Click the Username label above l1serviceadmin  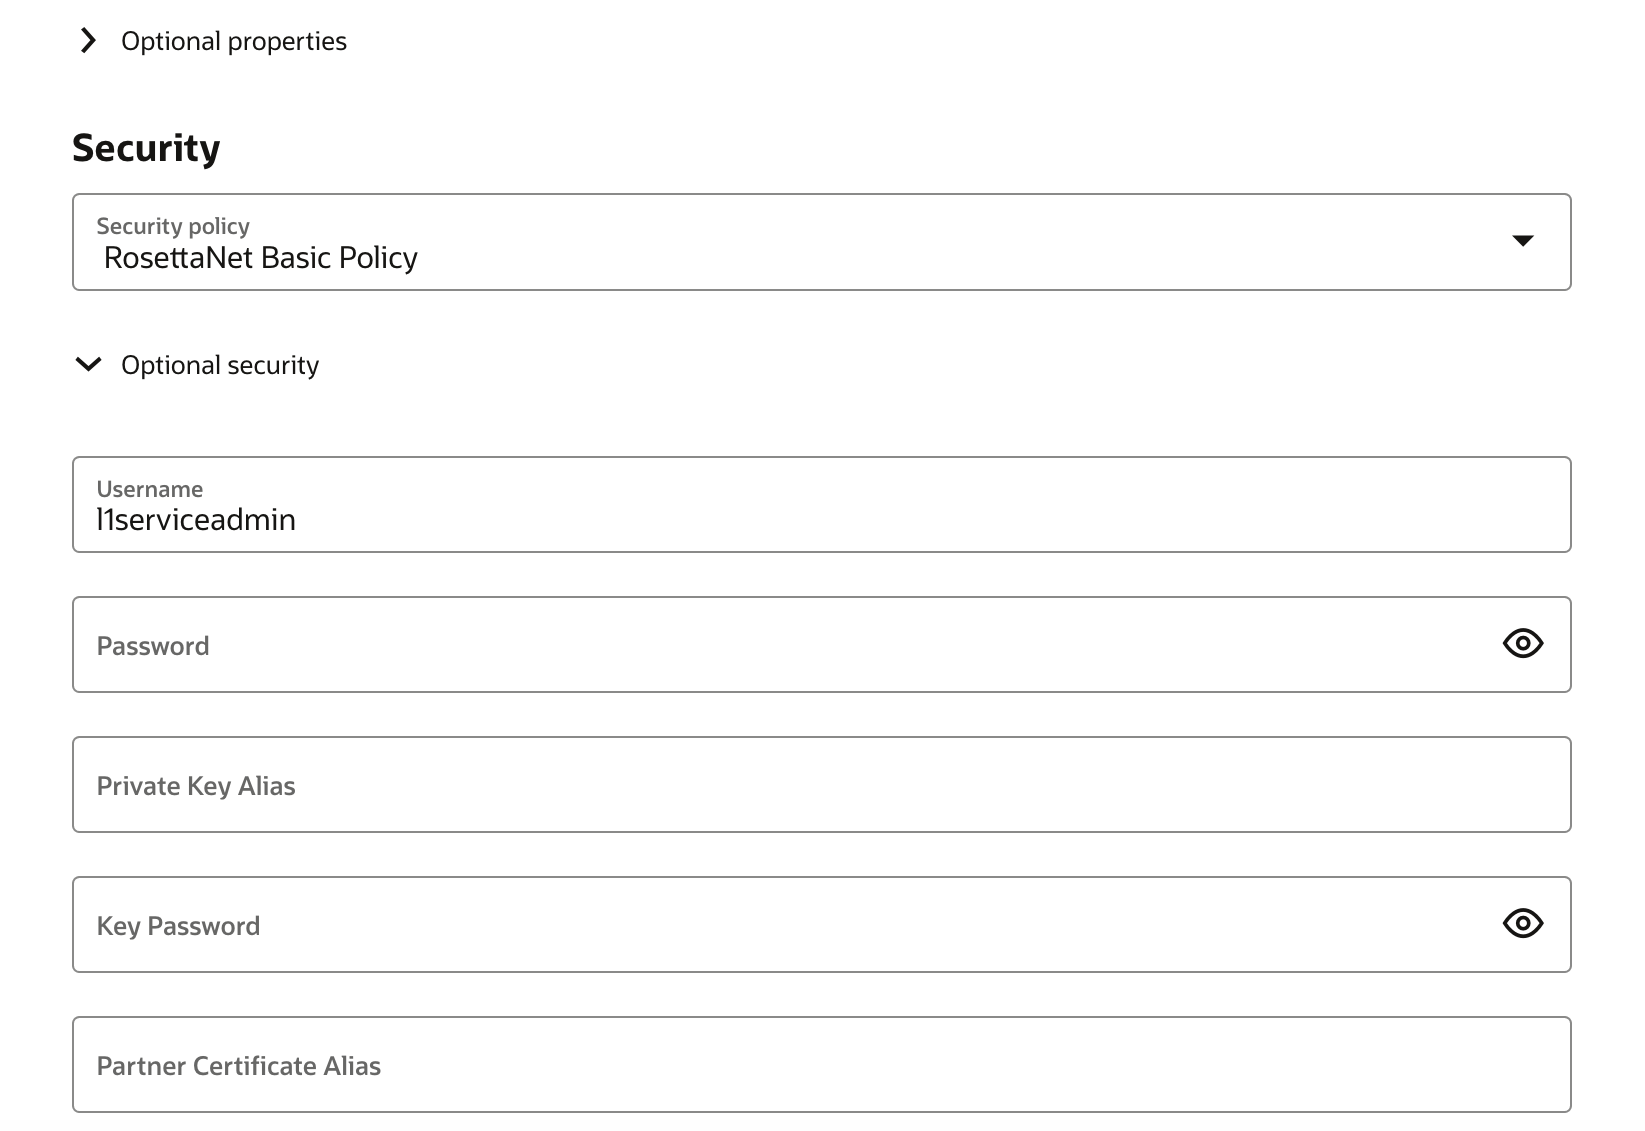coord(149,489)
